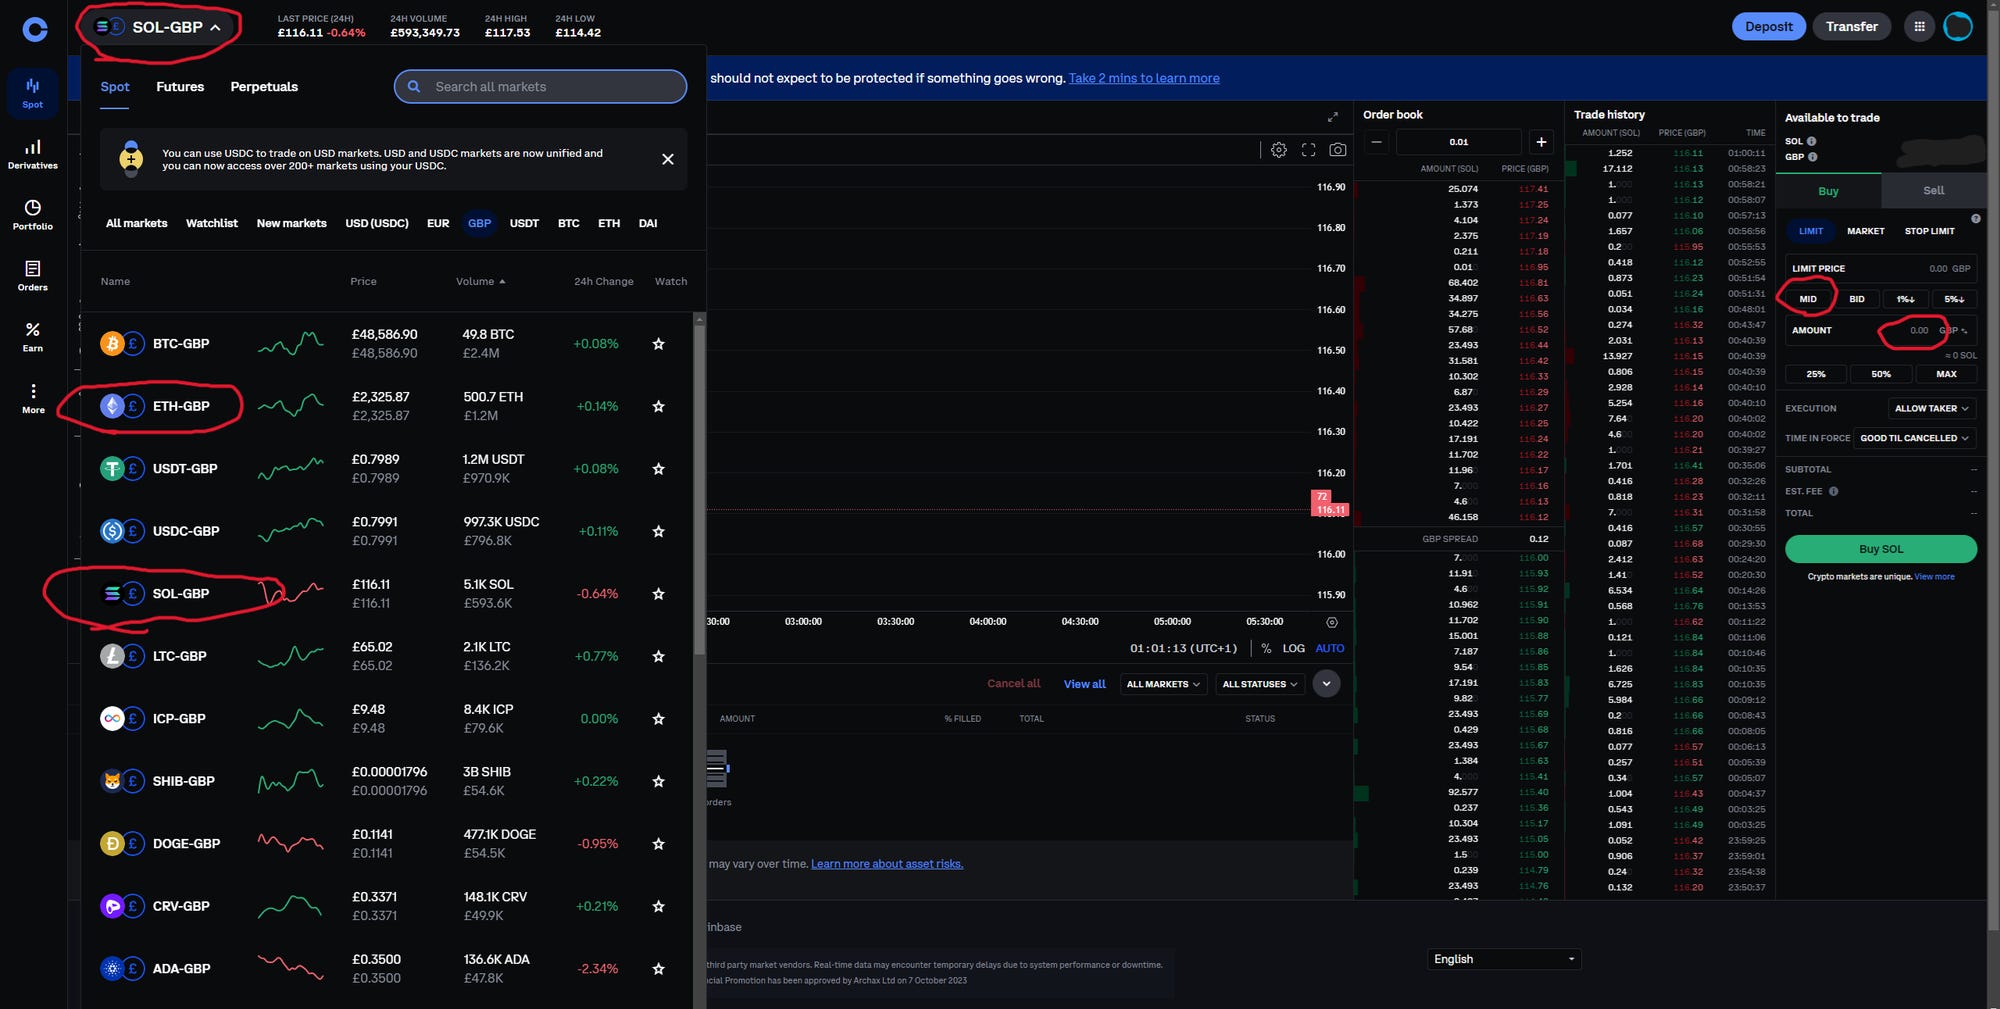The width and height of the screenshot is (2000, 1009).
Task: Add ETH-GBP to watchlist star
Action: point(658,407)
